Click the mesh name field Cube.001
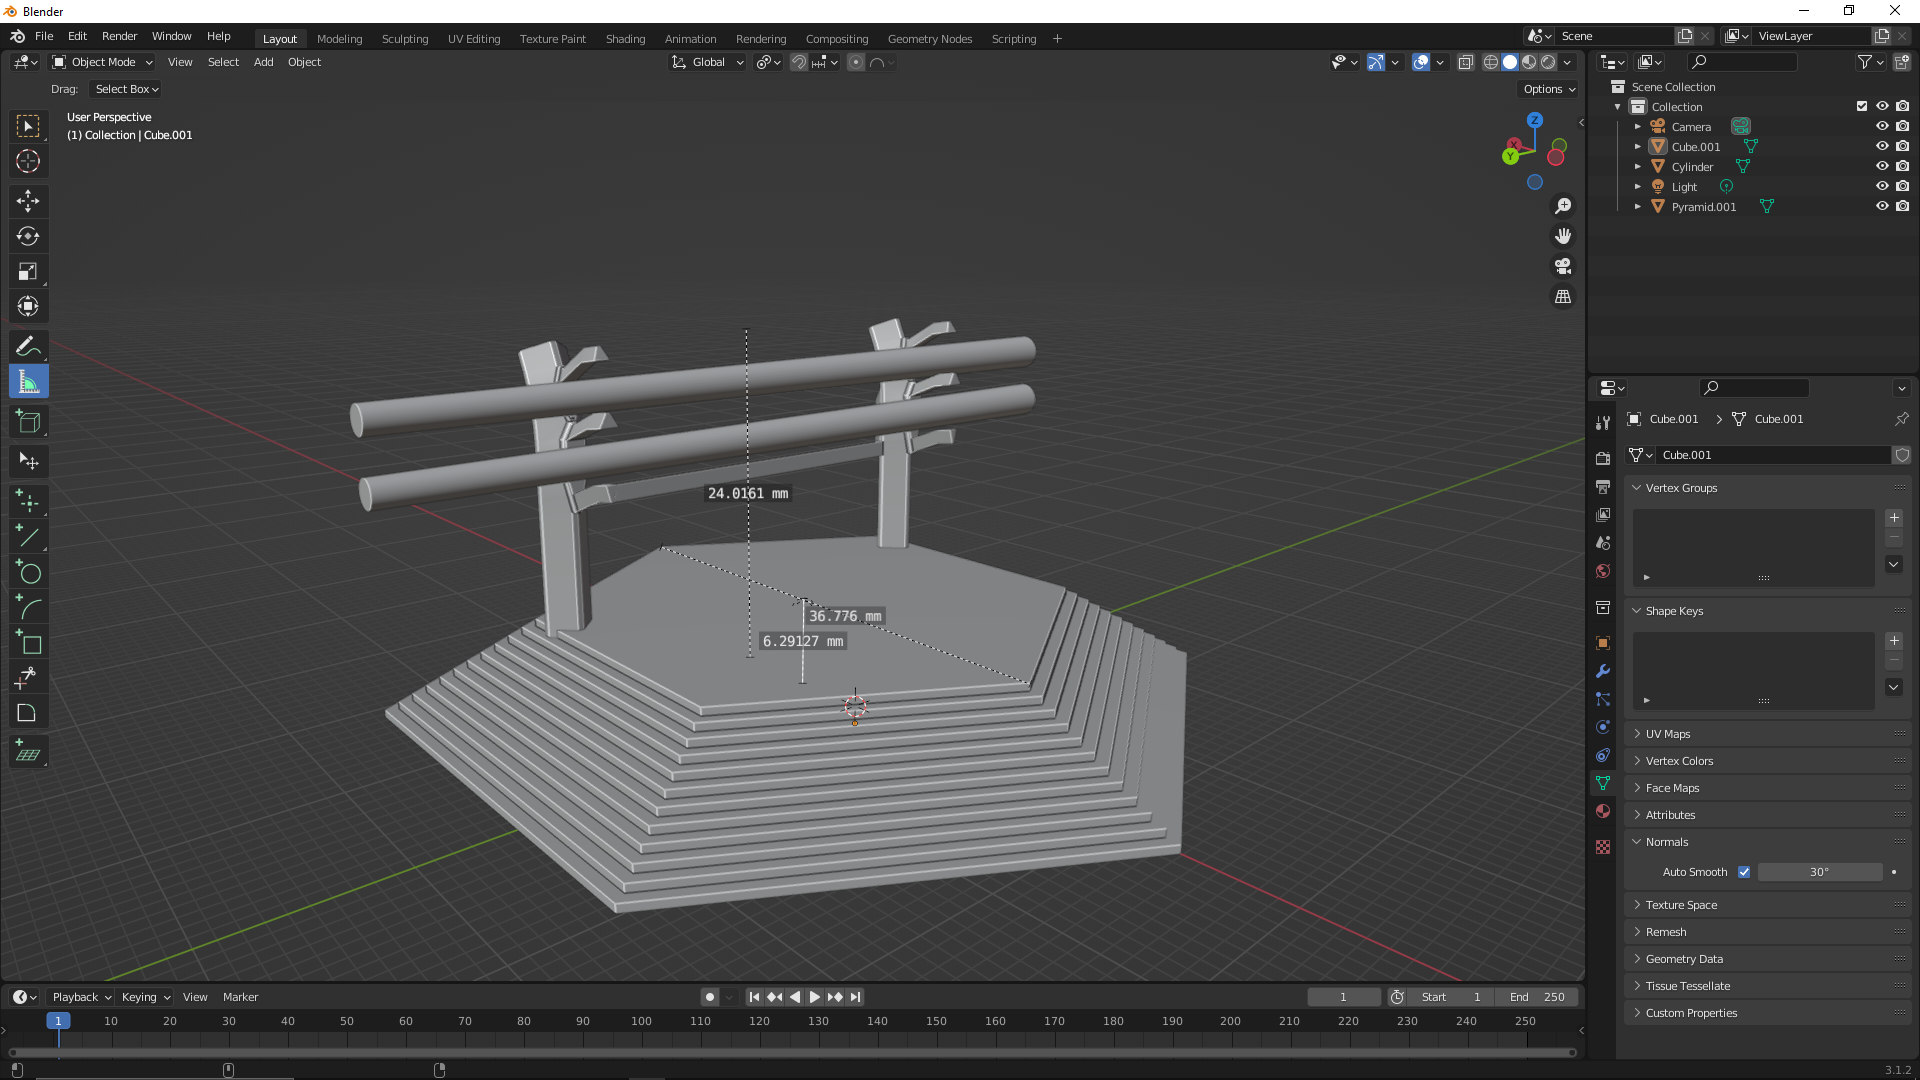This screenshot has width=1920, height=1080. (x=1774, y=455)
